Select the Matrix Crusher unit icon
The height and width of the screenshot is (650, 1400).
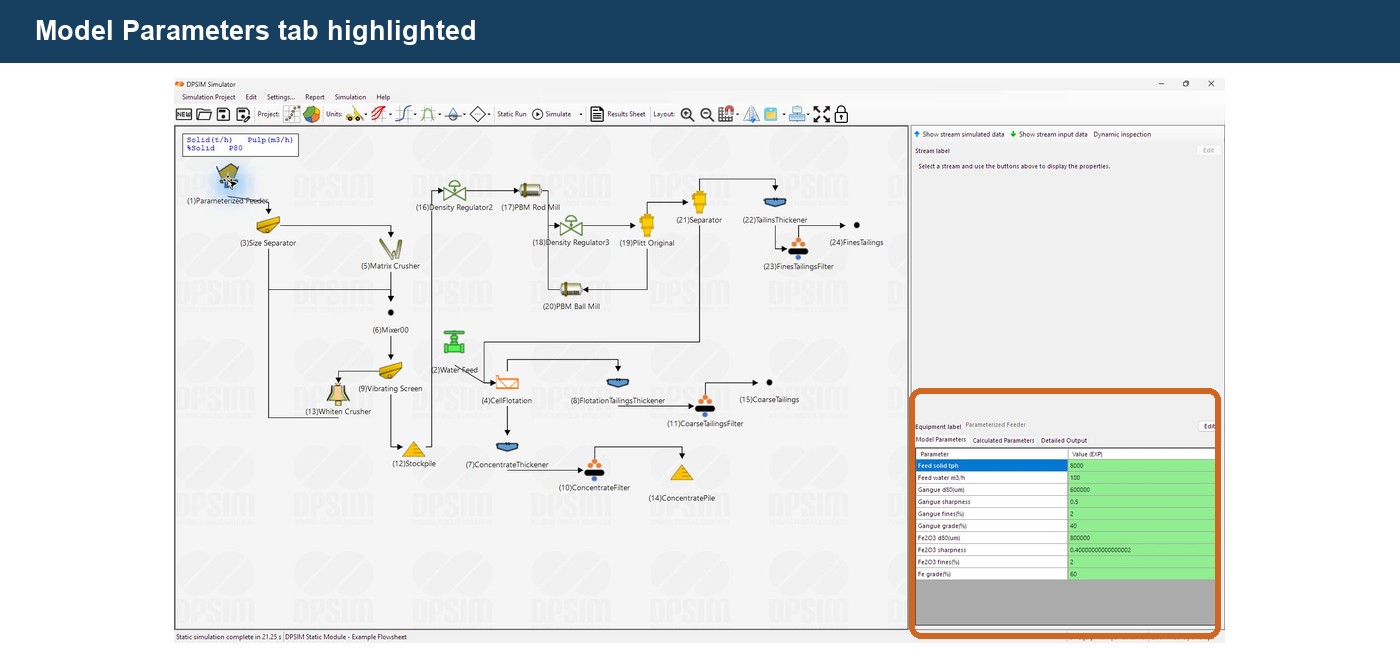click(390, 248)
